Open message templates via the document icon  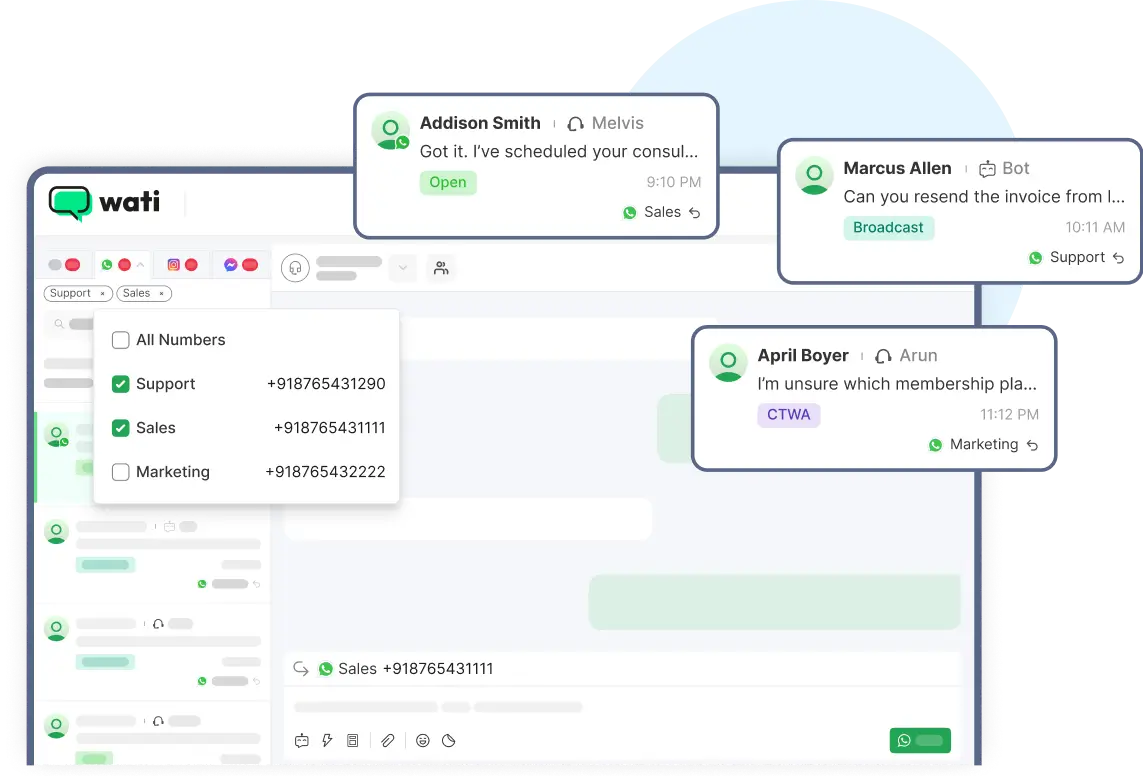(x=351, y=740)
